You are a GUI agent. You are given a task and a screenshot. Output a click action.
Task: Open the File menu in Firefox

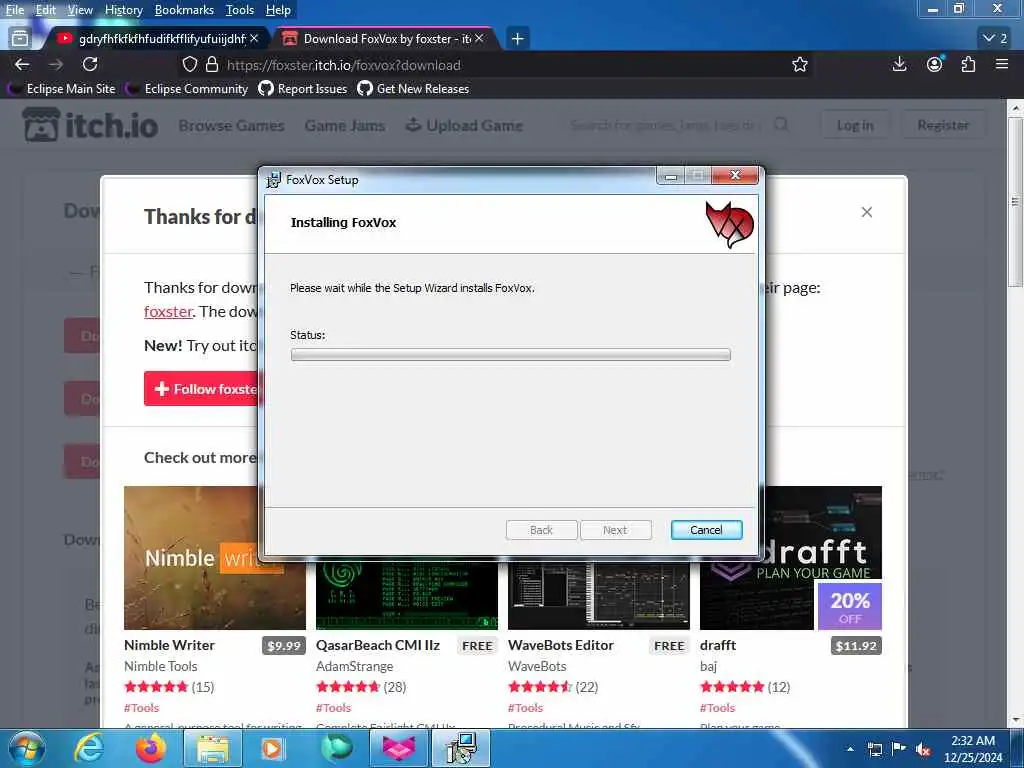(15, 10)
